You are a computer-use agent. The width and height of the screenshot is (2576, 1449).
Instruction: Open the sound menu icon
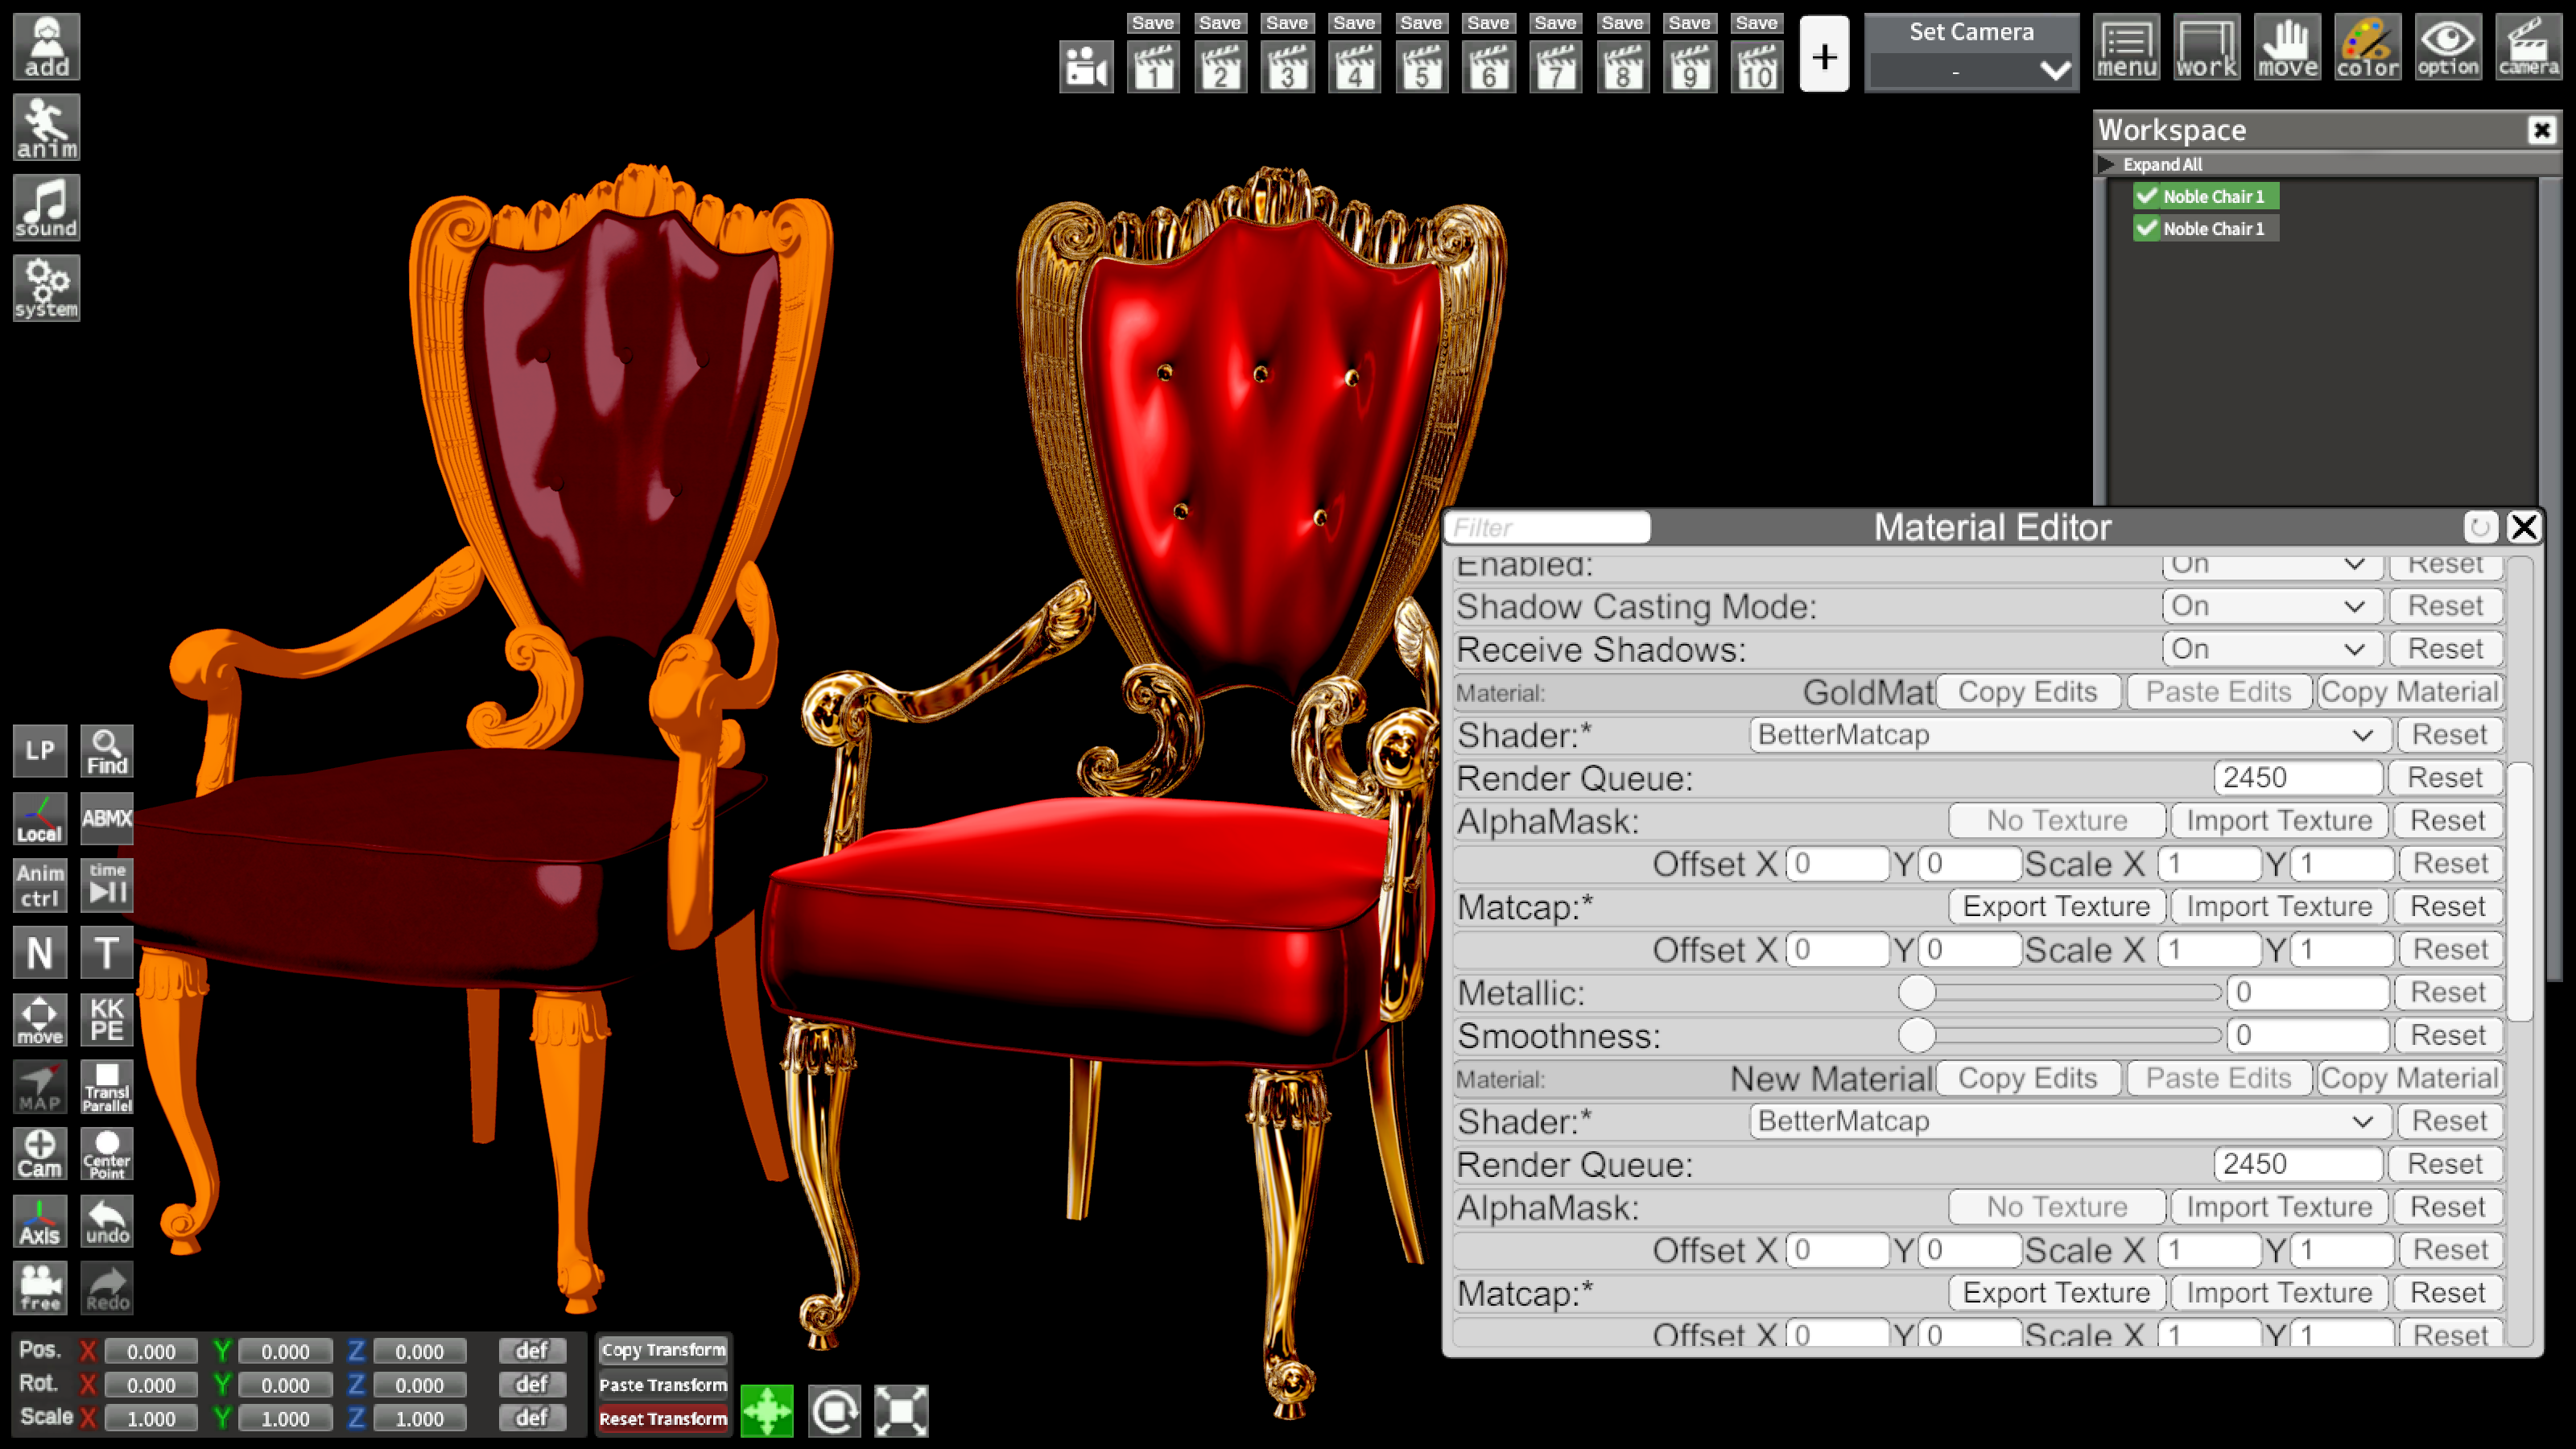46,208
